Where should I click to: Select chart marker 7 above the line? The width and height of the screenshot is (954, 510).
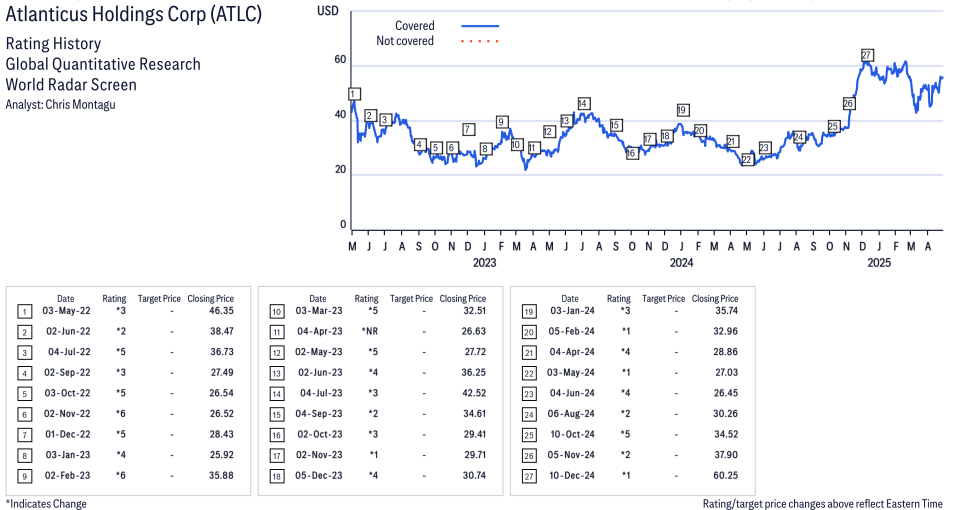click(468, 129)
